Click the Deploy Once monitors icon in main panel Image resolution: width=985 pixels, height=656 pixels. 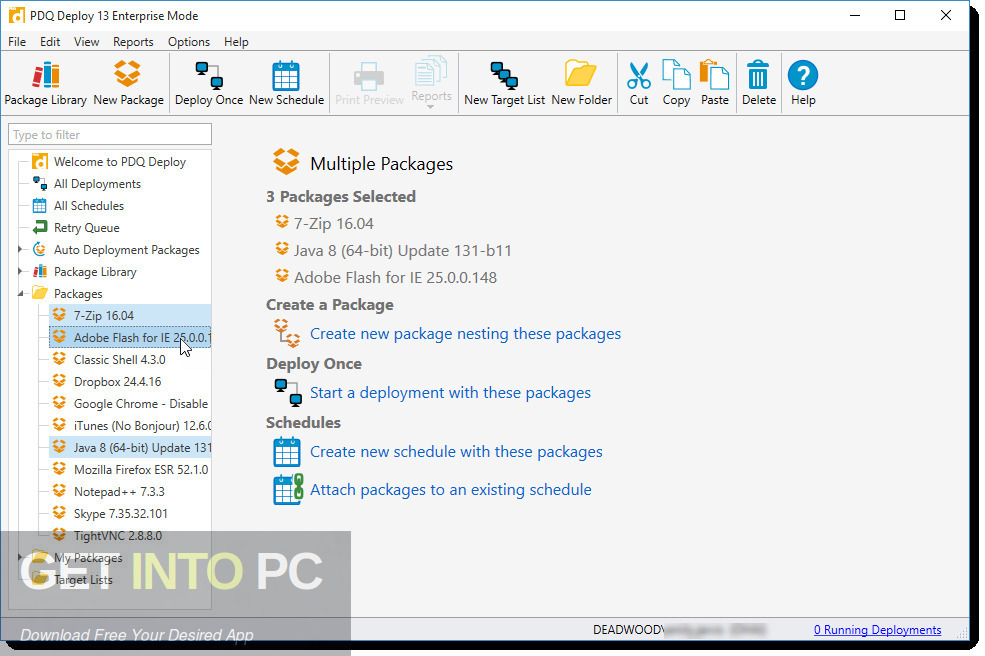point(288,393)
